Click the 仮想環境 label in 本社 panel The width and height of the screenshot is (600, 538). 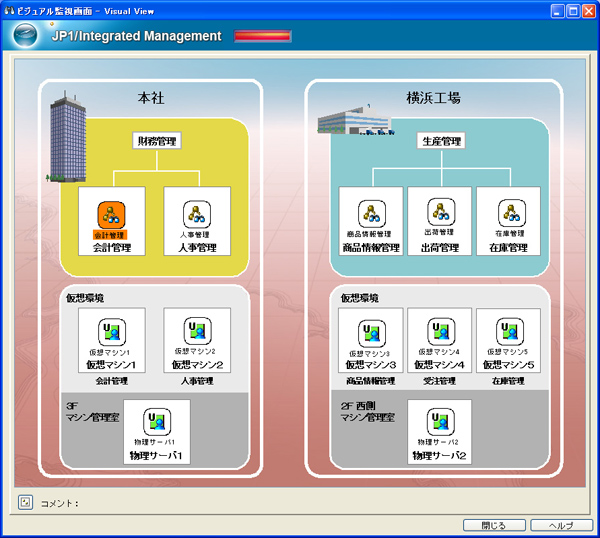tap(85, 298)
